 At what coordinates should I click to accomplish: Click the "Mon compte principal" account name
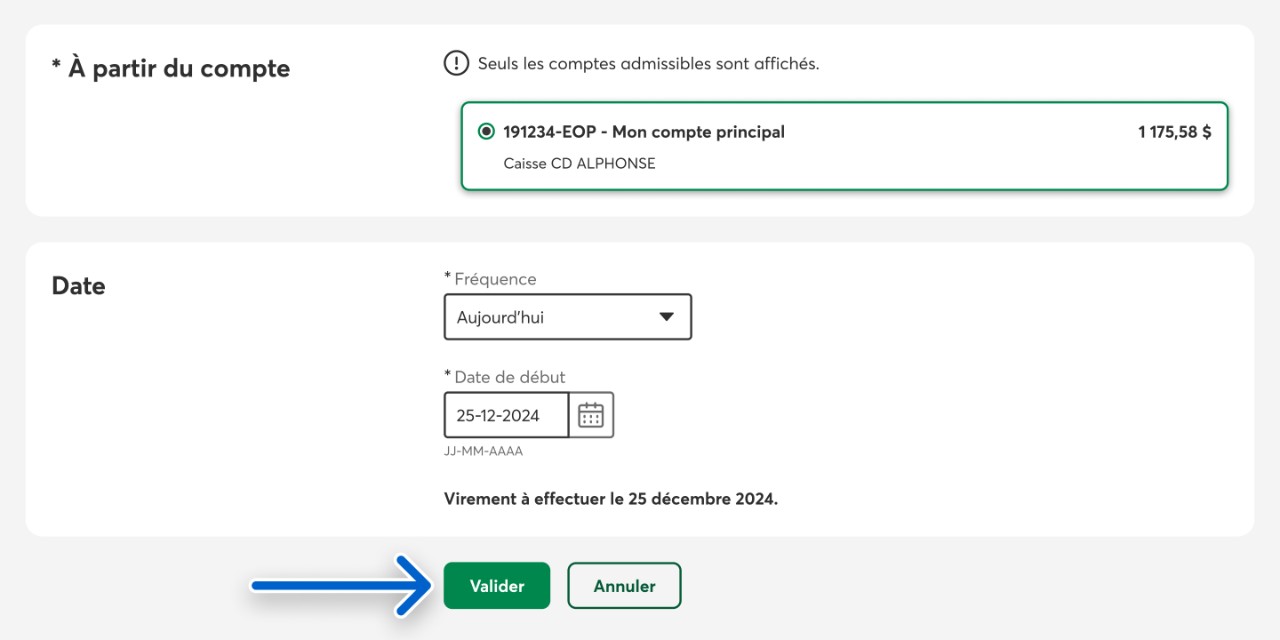[x=698, y=132]
